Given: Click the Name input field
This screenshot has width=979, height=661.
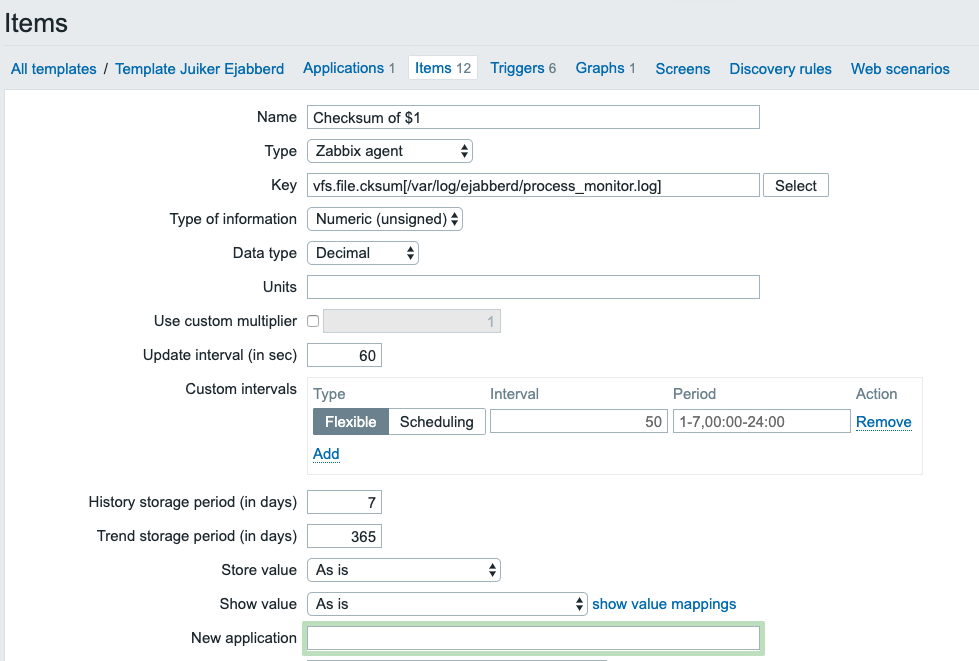Looking at the screenshot, I should (533, 117).
